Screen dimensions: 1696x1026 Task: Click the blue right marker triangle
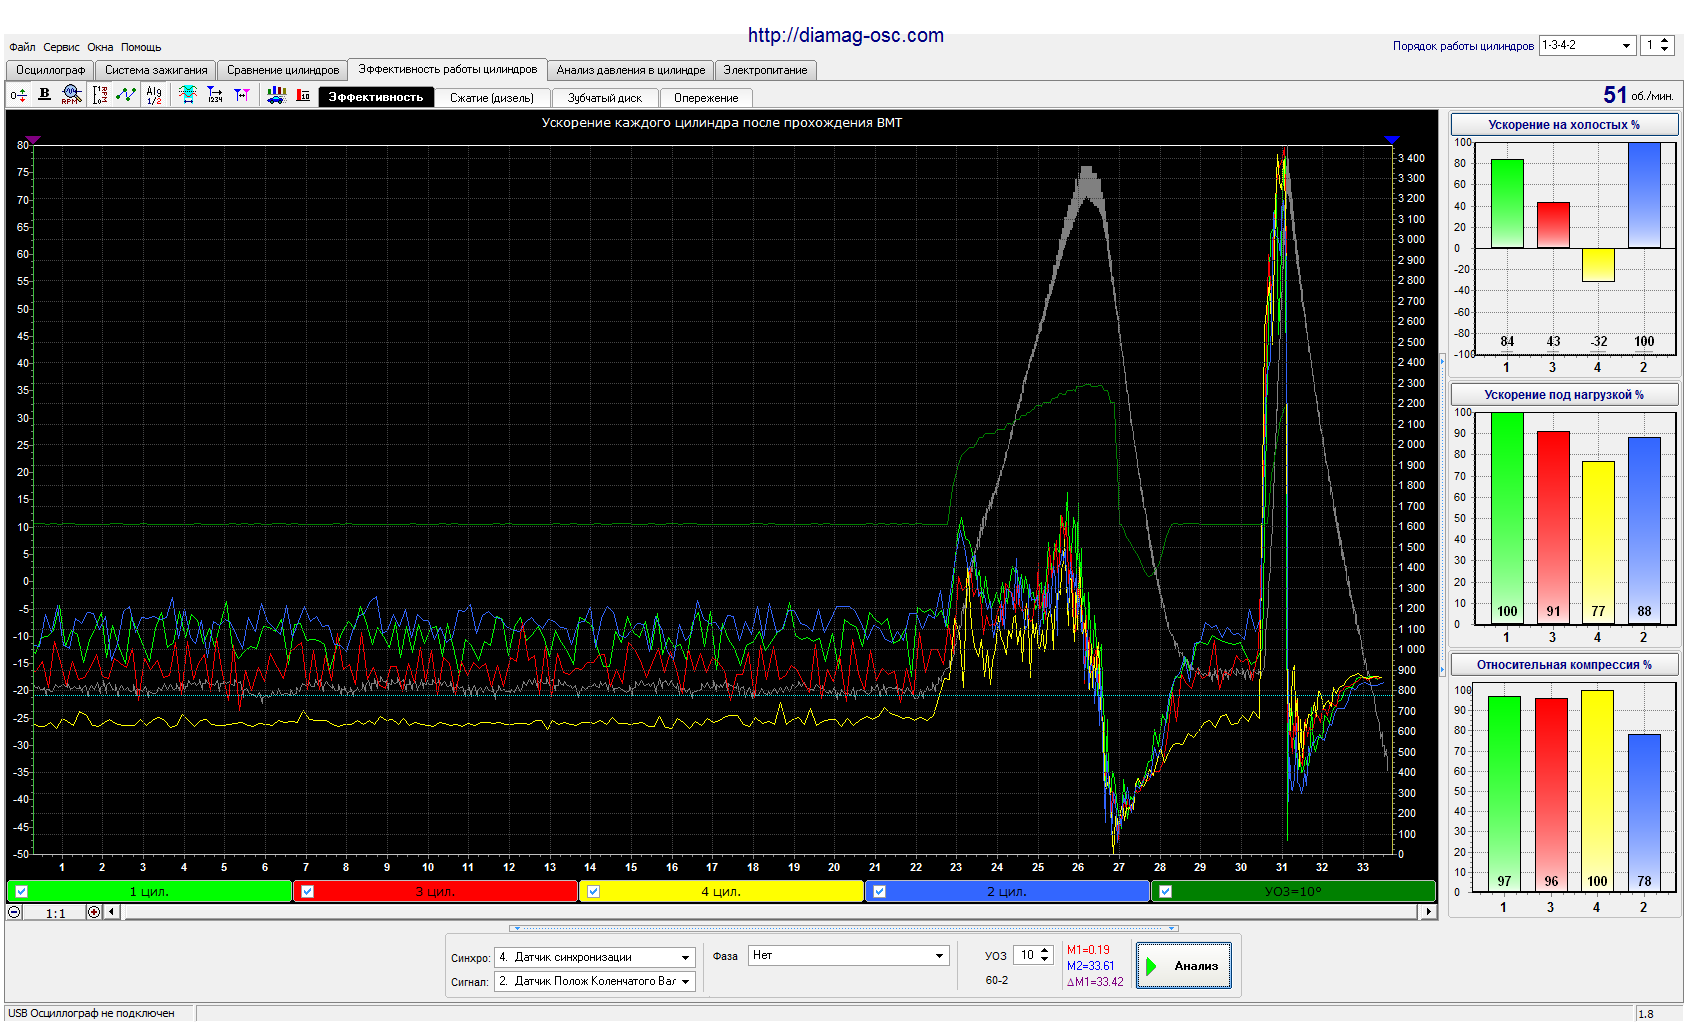[x=1391, y=140]
